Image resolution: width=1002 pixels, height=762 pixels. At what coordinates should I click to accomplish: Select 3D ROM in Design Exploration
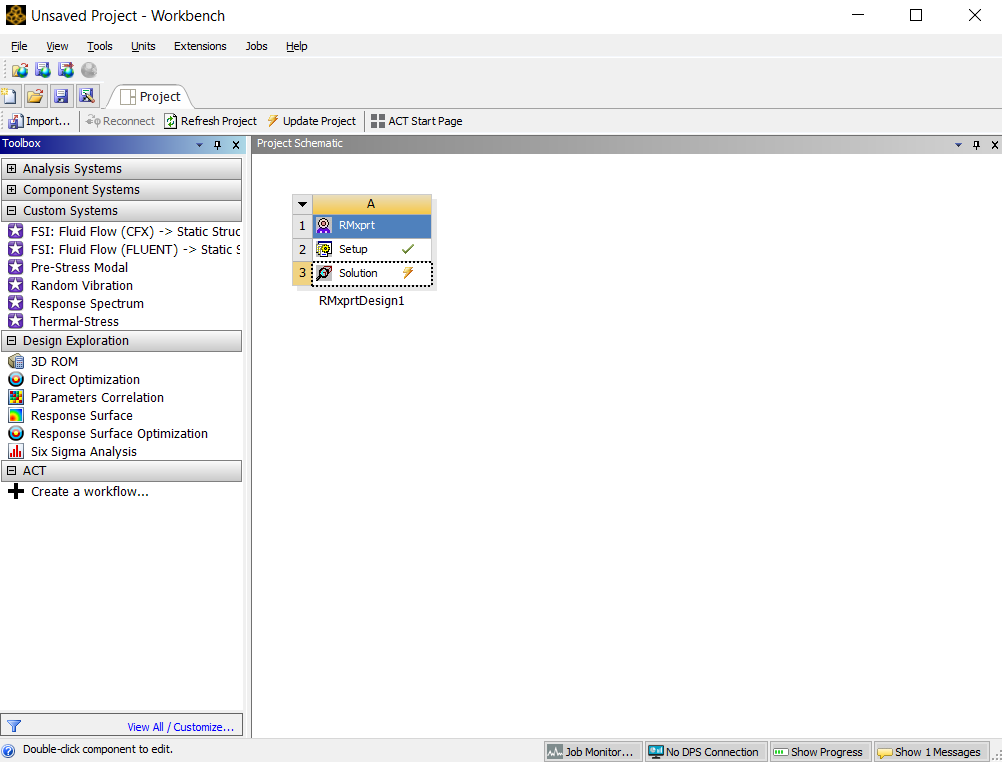(x=43, y=361)
